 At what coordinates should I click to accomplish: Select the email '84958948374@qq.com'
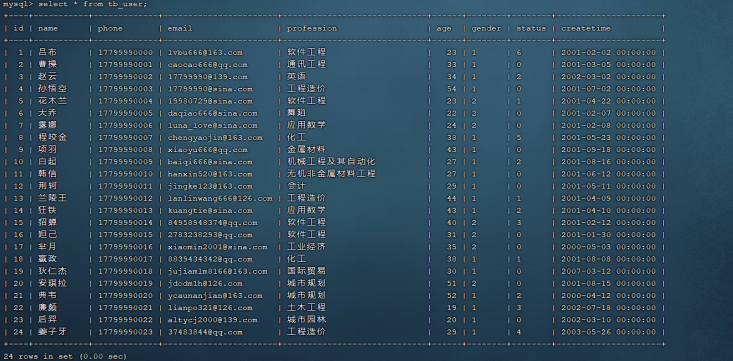[x=213, y=223]
